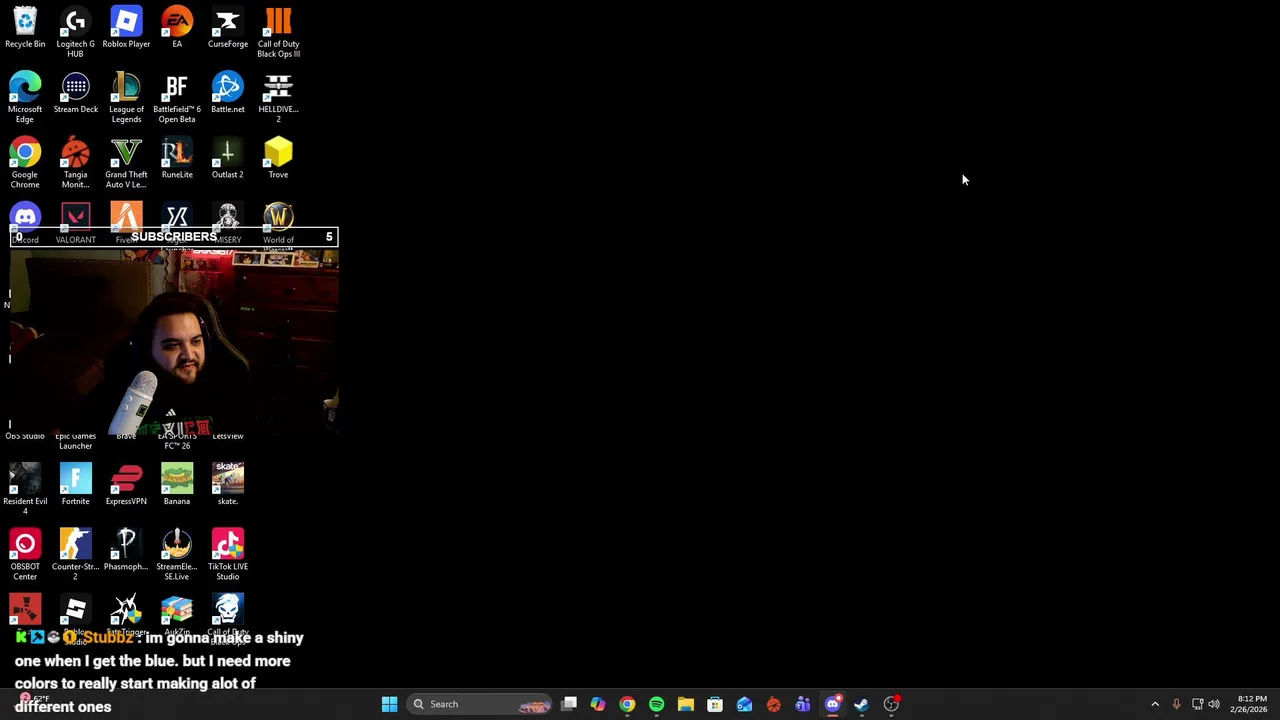Open FiveM desktop shortcut
The height and width of the screenshot is (720, 1280).
coord(126,222)
